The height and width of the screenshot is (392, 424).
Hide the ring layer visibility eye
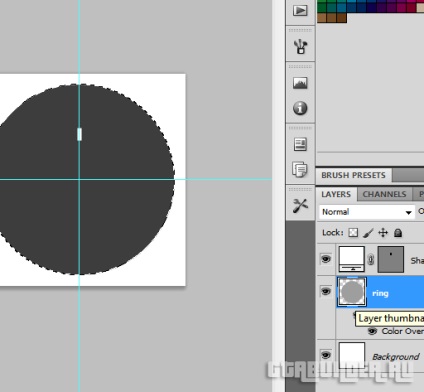pos(326,291)
